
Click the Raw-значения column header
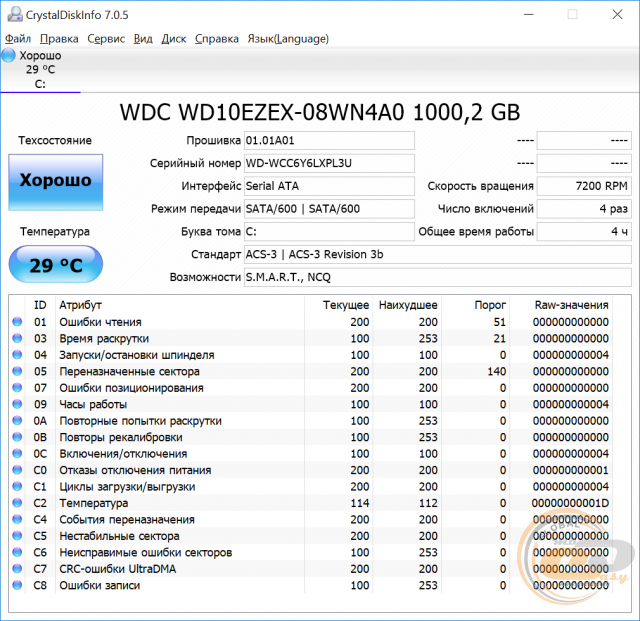[571, 305]
